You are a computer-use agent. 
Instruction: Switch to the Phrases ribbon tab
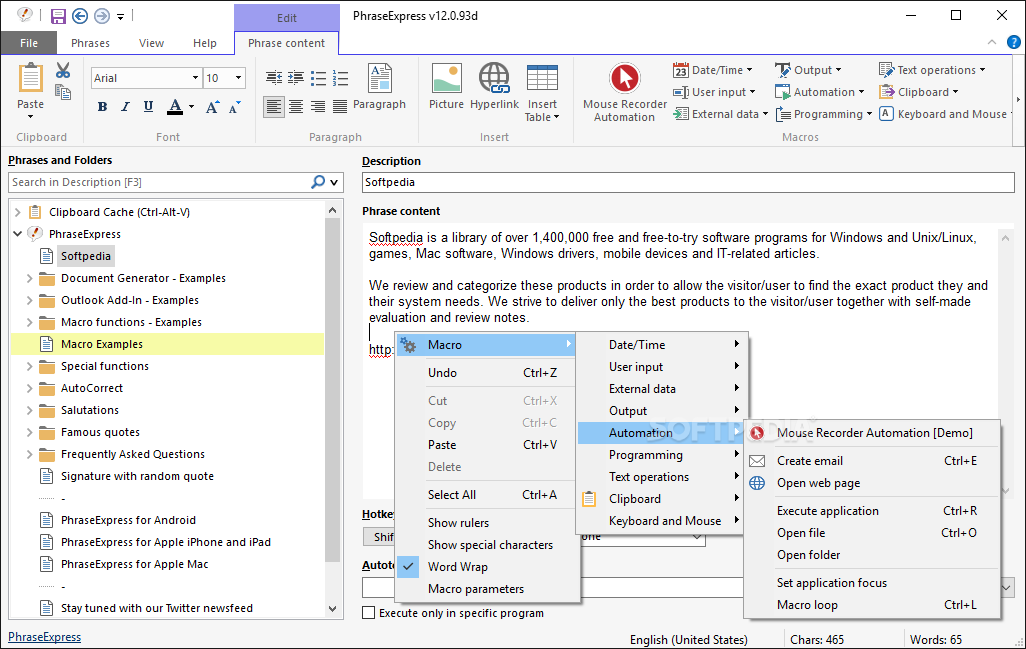90,43
